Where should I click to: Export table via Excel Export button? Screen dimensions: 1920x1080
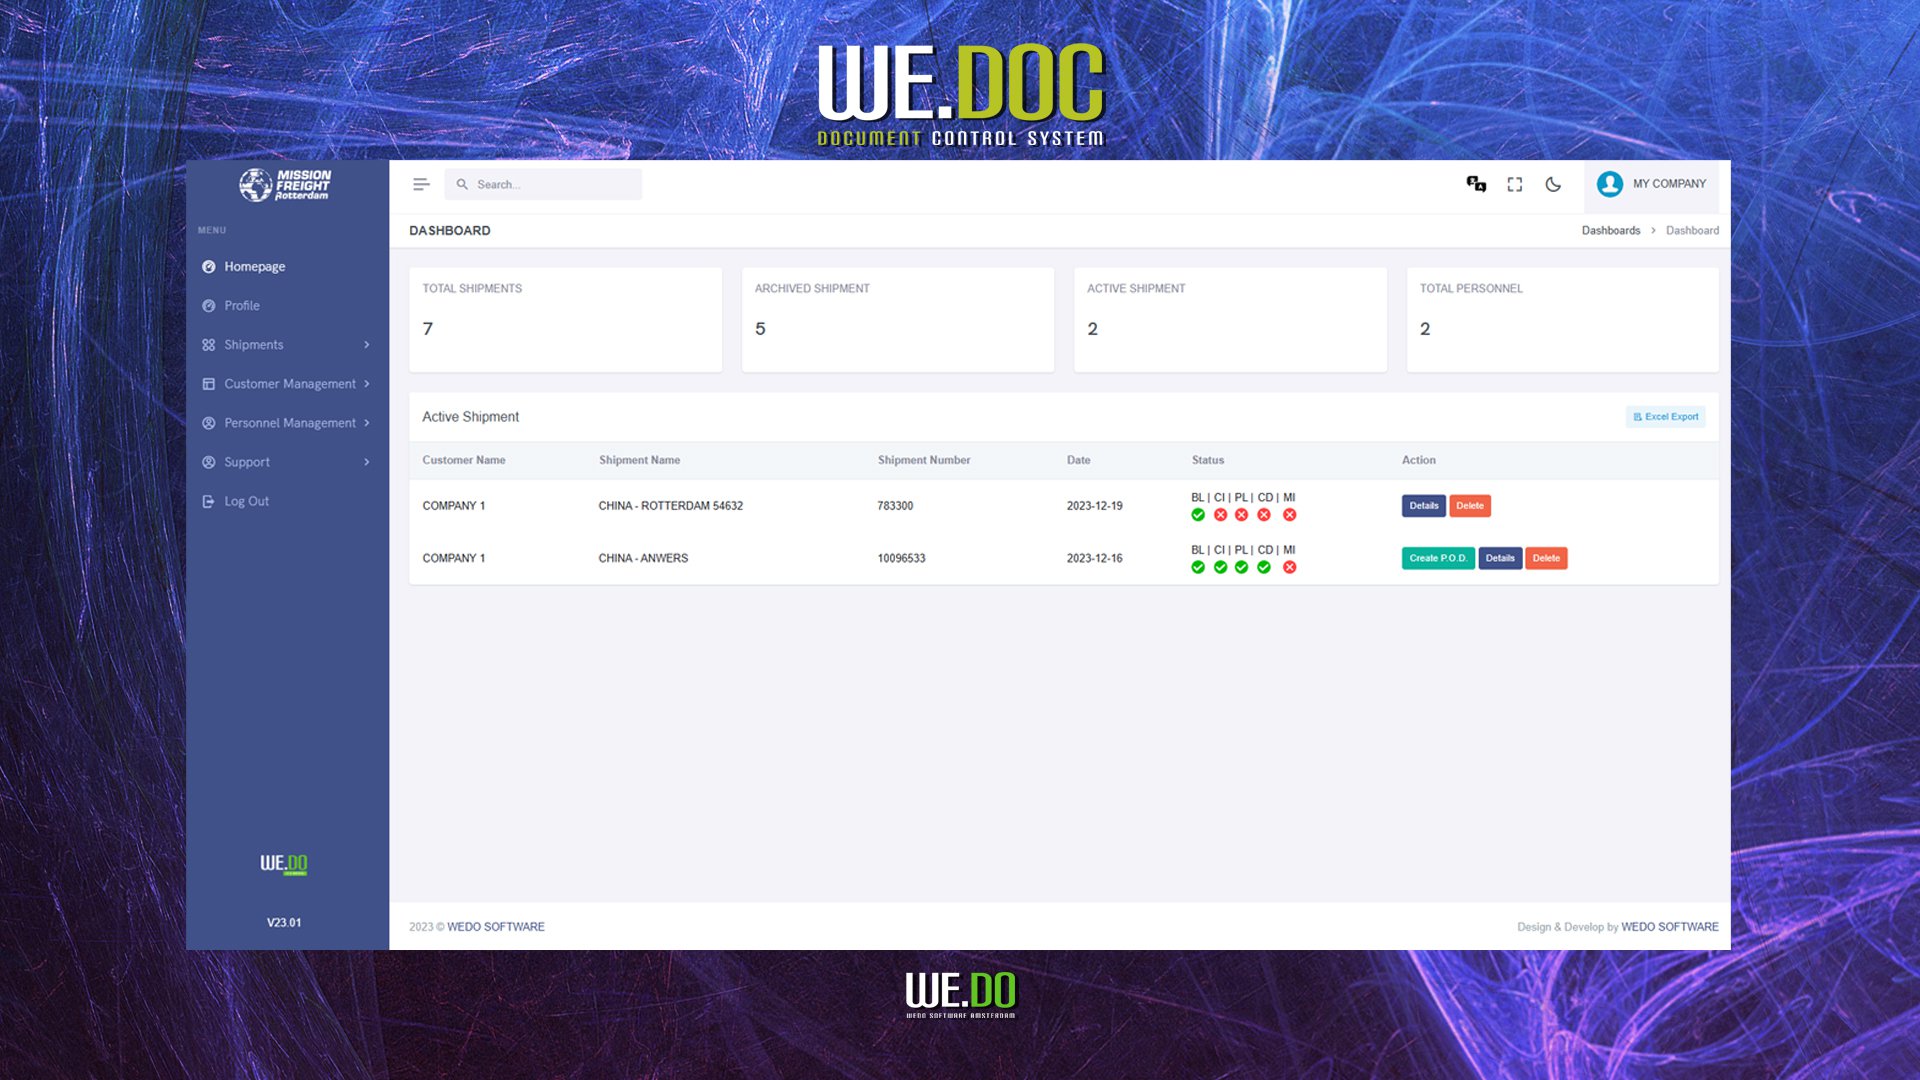(1666, 417)
